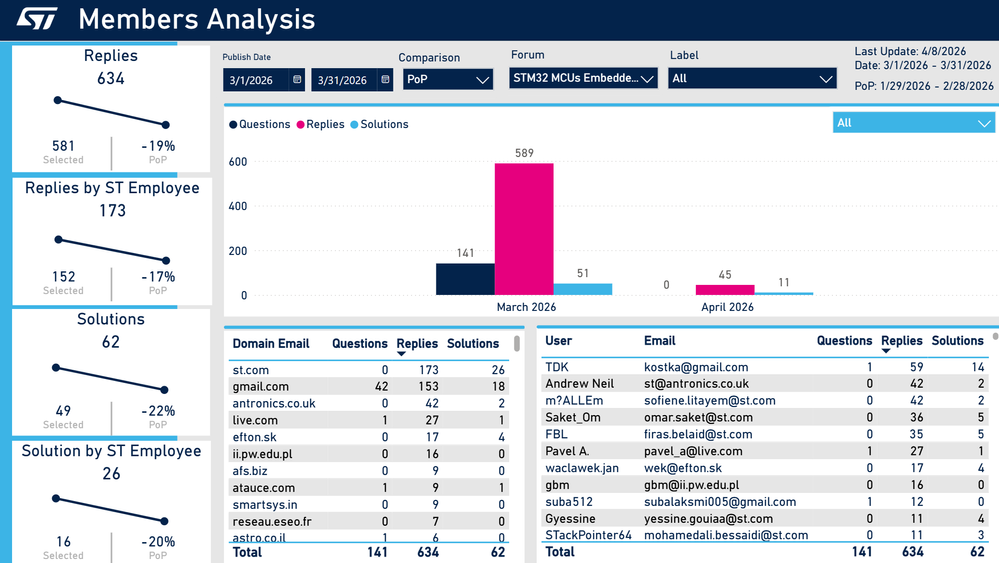The width and height of the screenshot is (999, 563).
Task: Click the Domain Email table scrollbar
Action: (517, 344)
